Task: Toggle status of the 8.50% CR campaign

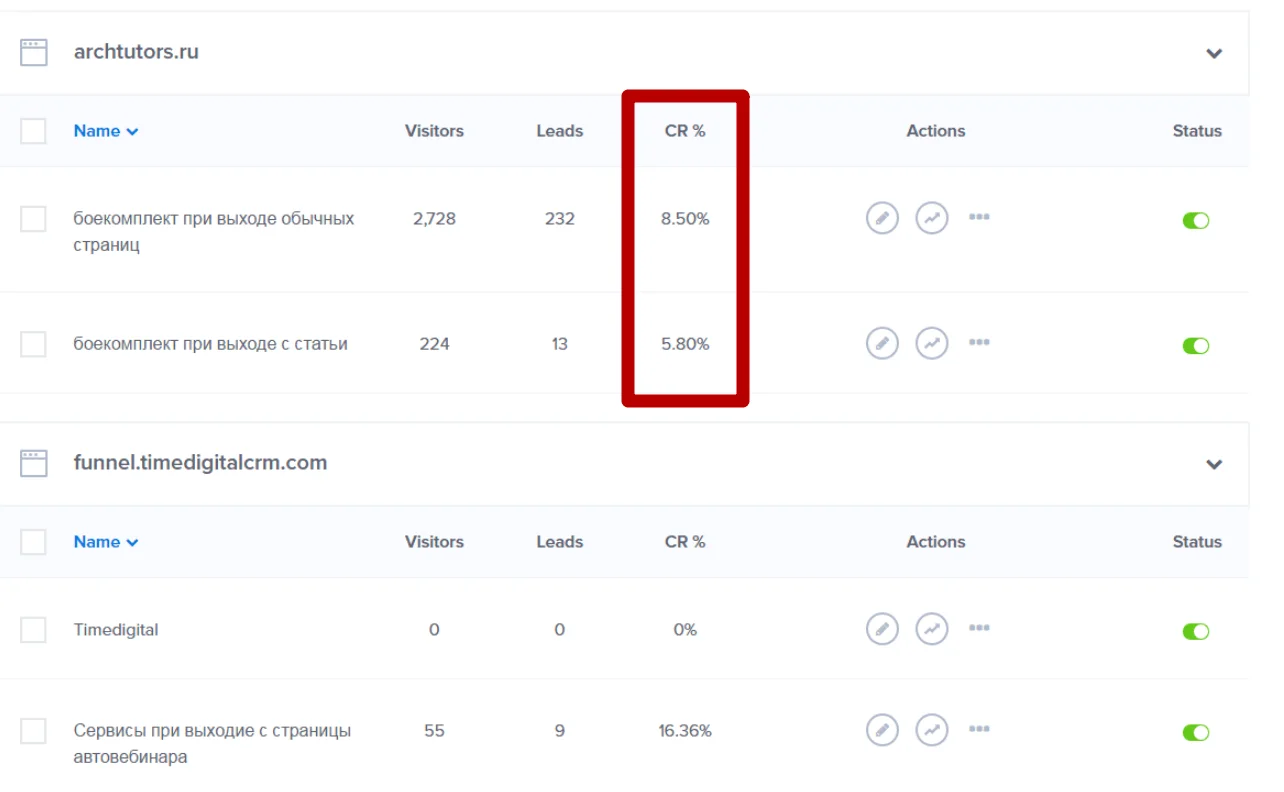Action: point(1196,220)
